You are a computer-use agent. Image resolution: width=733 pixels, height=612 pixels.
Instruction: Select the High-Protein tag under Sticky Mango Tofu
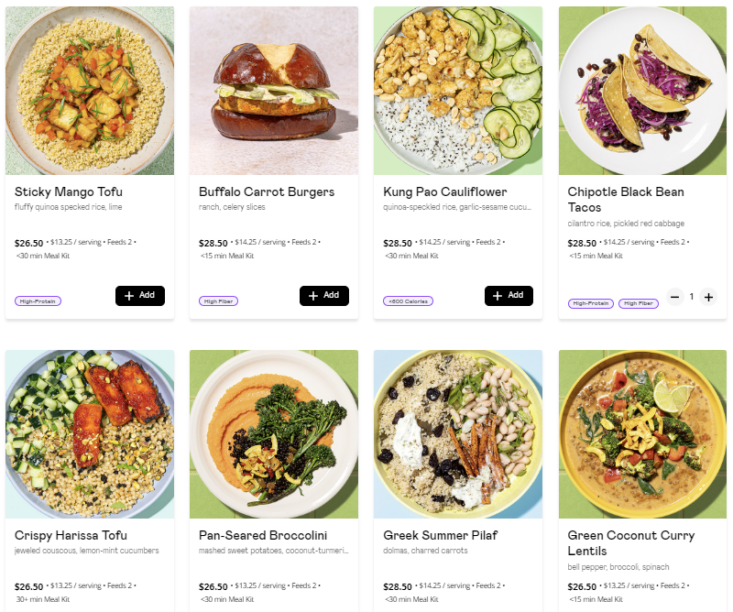coord(38,302)
